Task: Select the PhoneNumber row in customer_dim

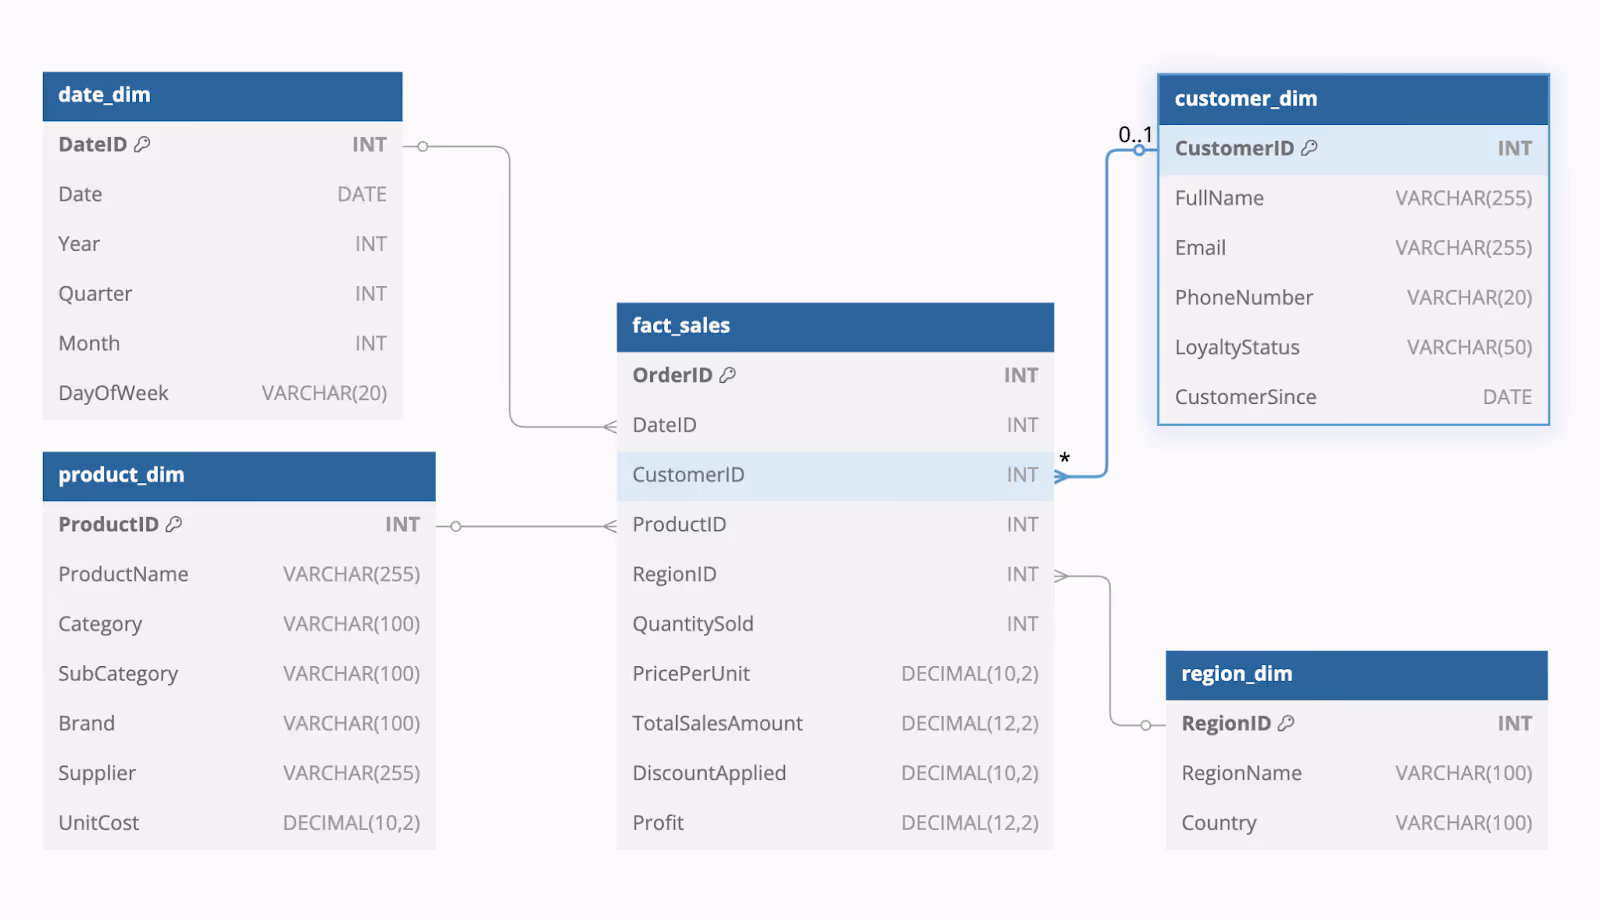Action: point(1353,298)
